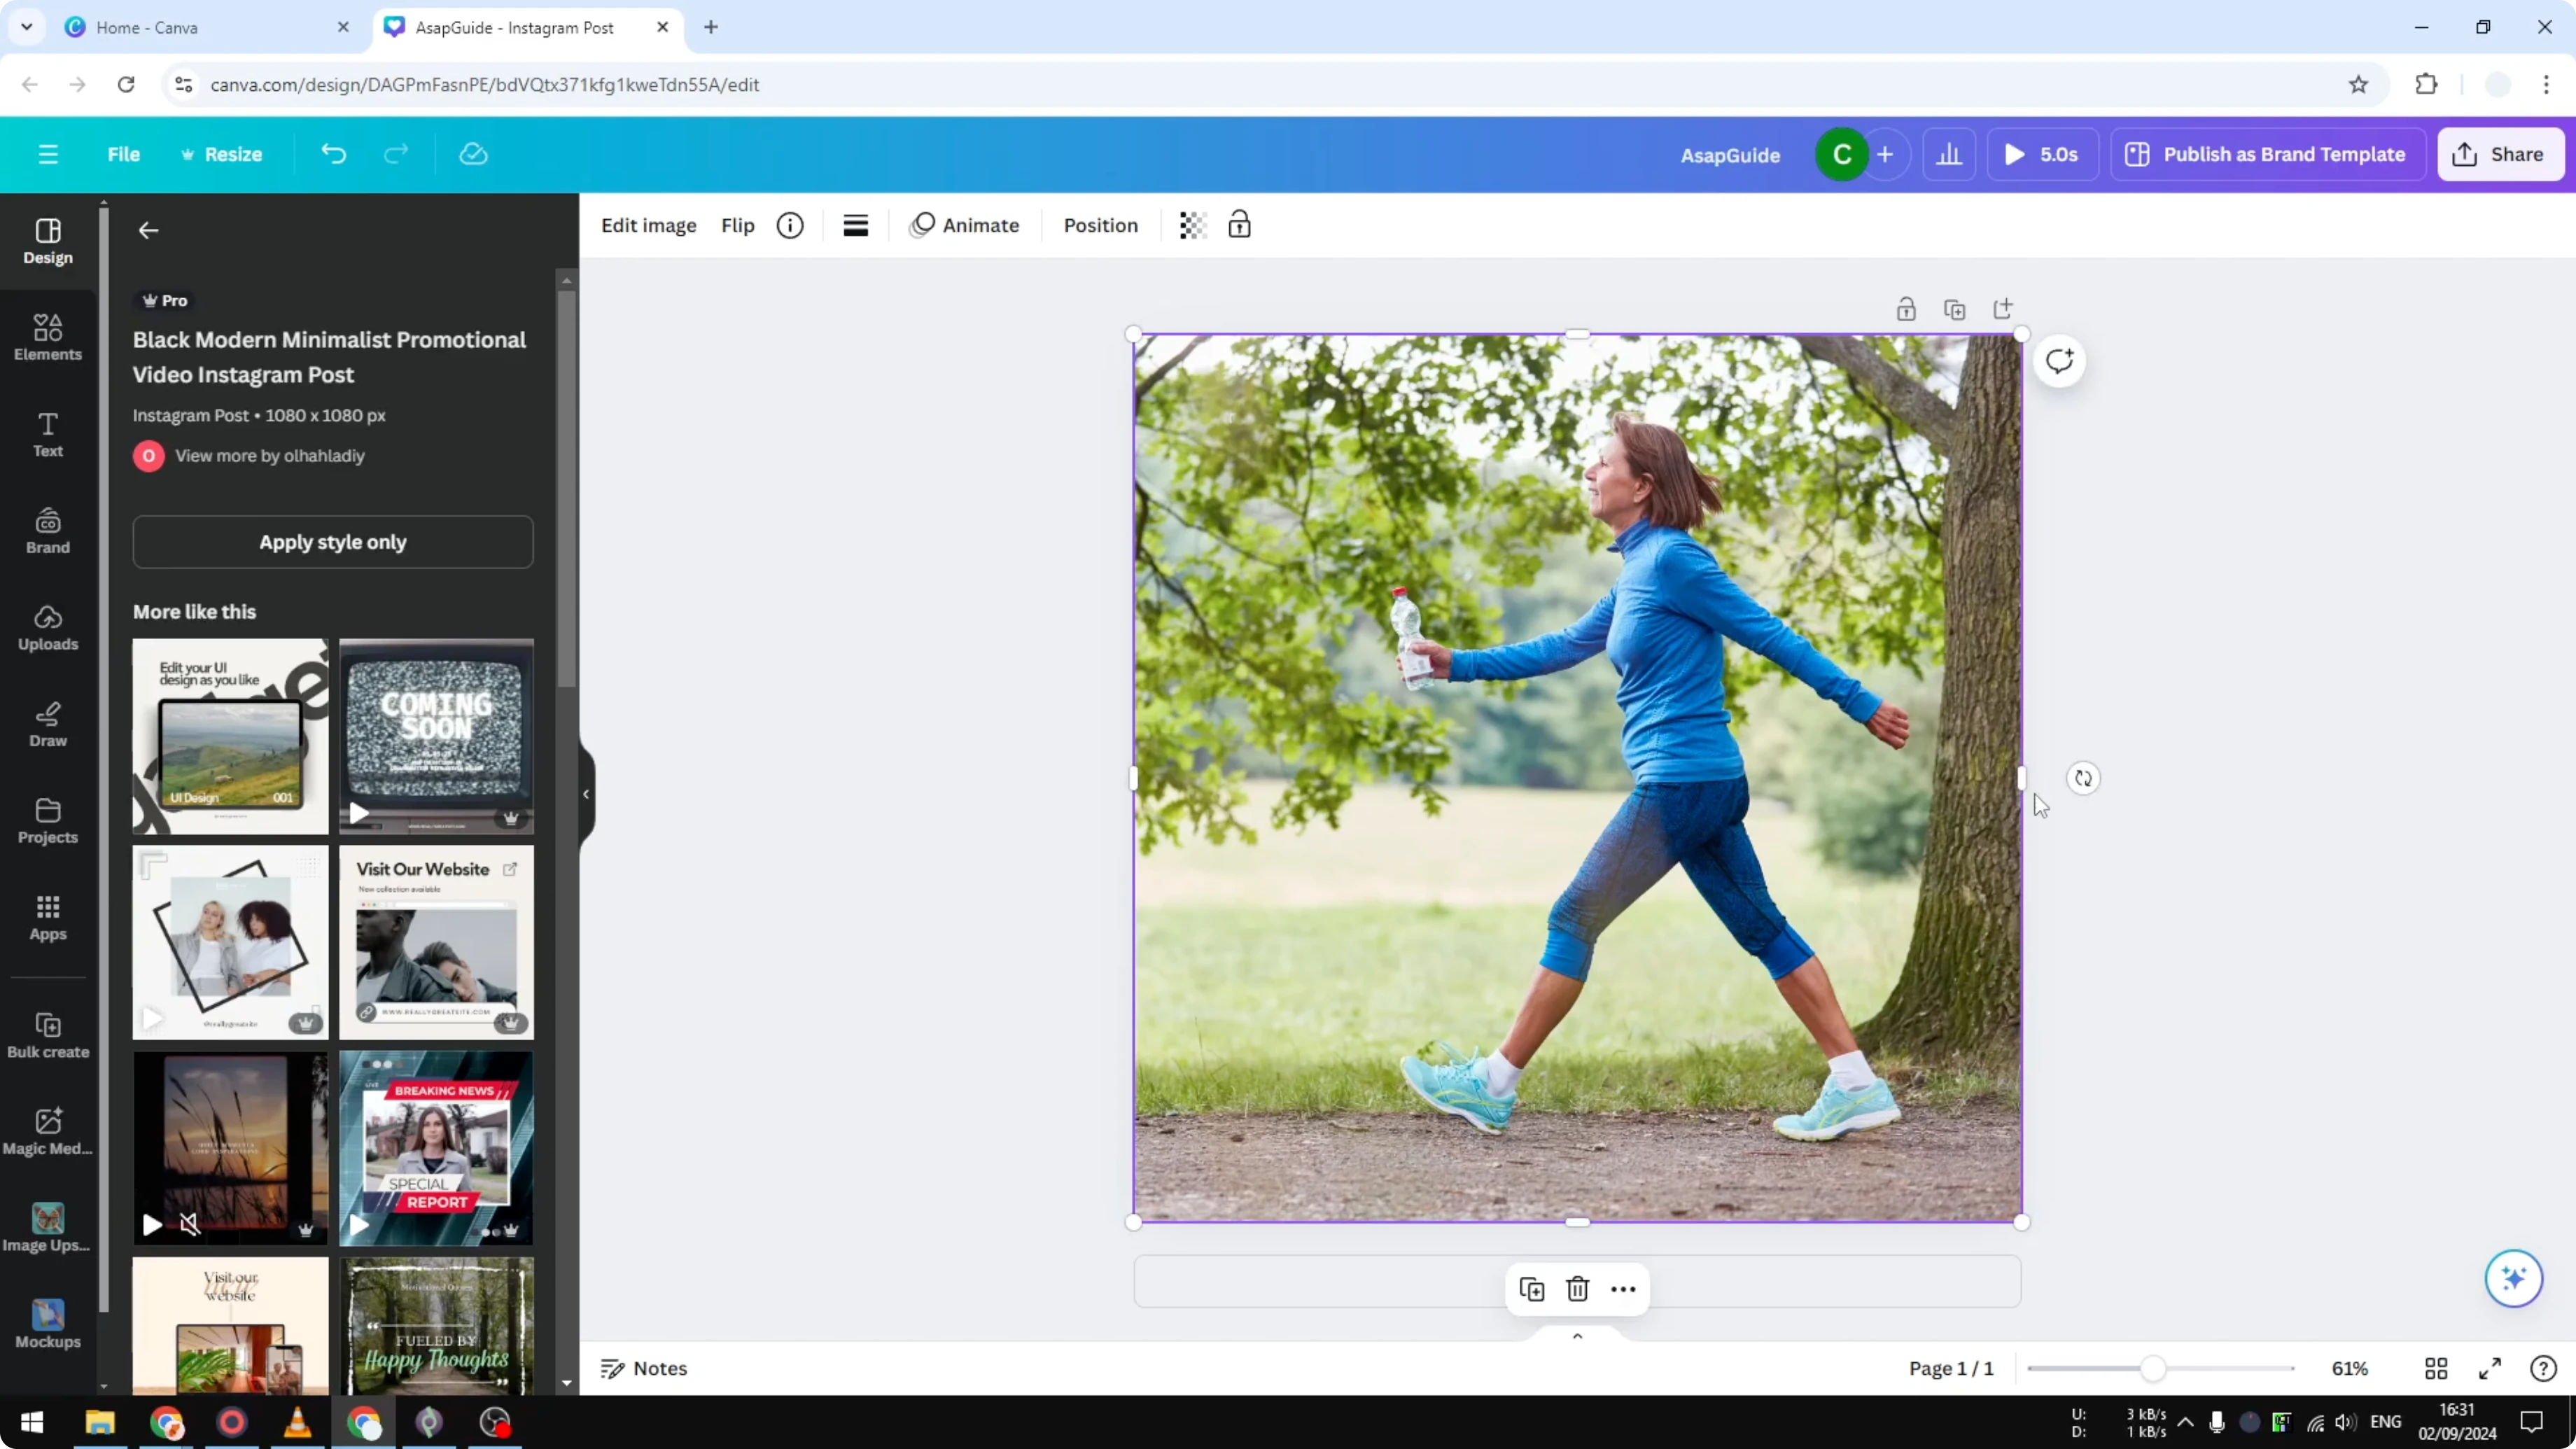The width and height of the screenshot is (2576, 1449).
Task: Open the Canva Assistant sparkle button
Action: click(x=2514, y=1279)
